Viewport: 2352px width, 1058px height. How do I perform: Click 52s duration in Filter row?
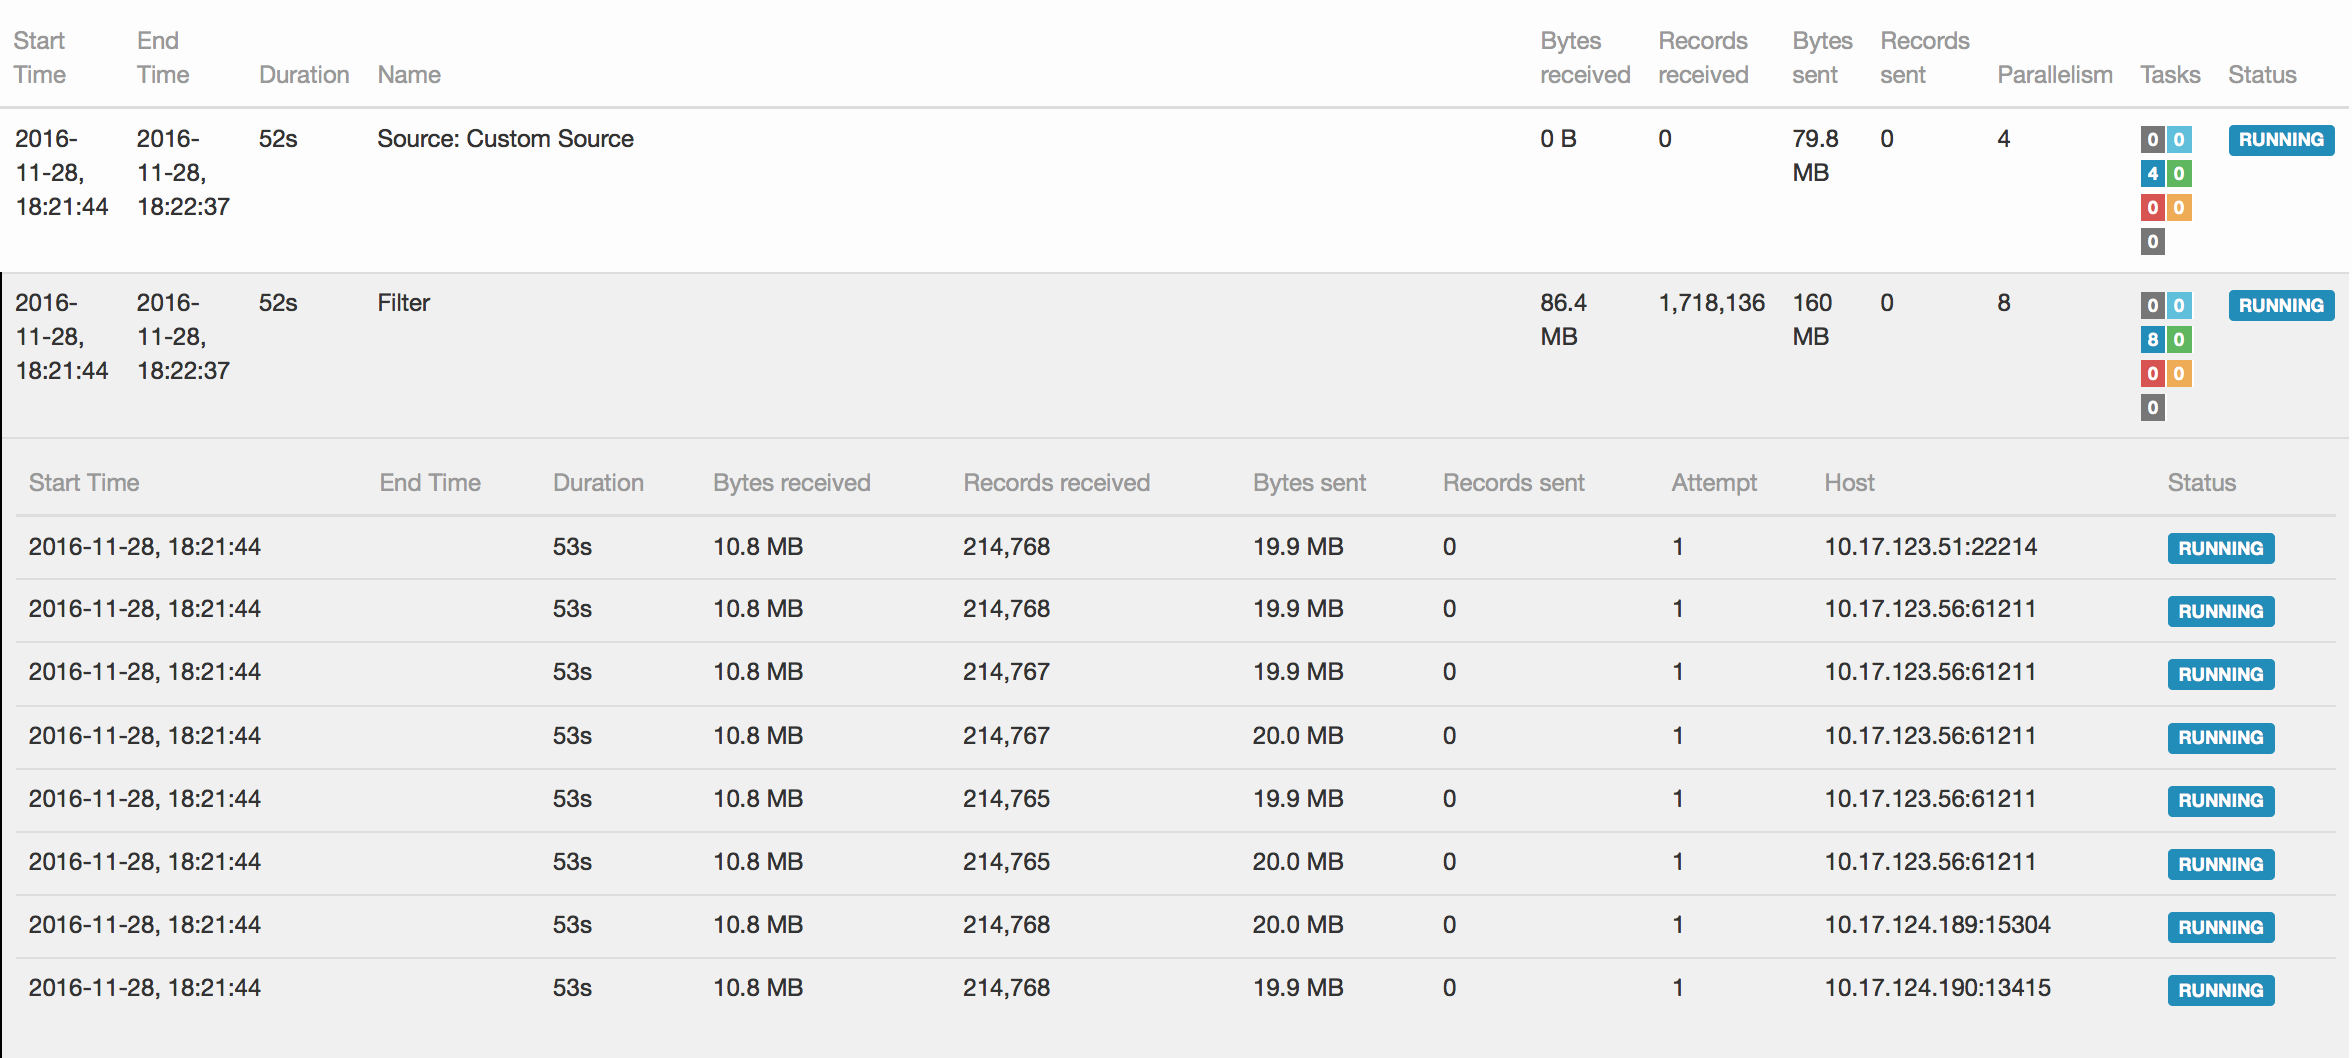[278, 303]
